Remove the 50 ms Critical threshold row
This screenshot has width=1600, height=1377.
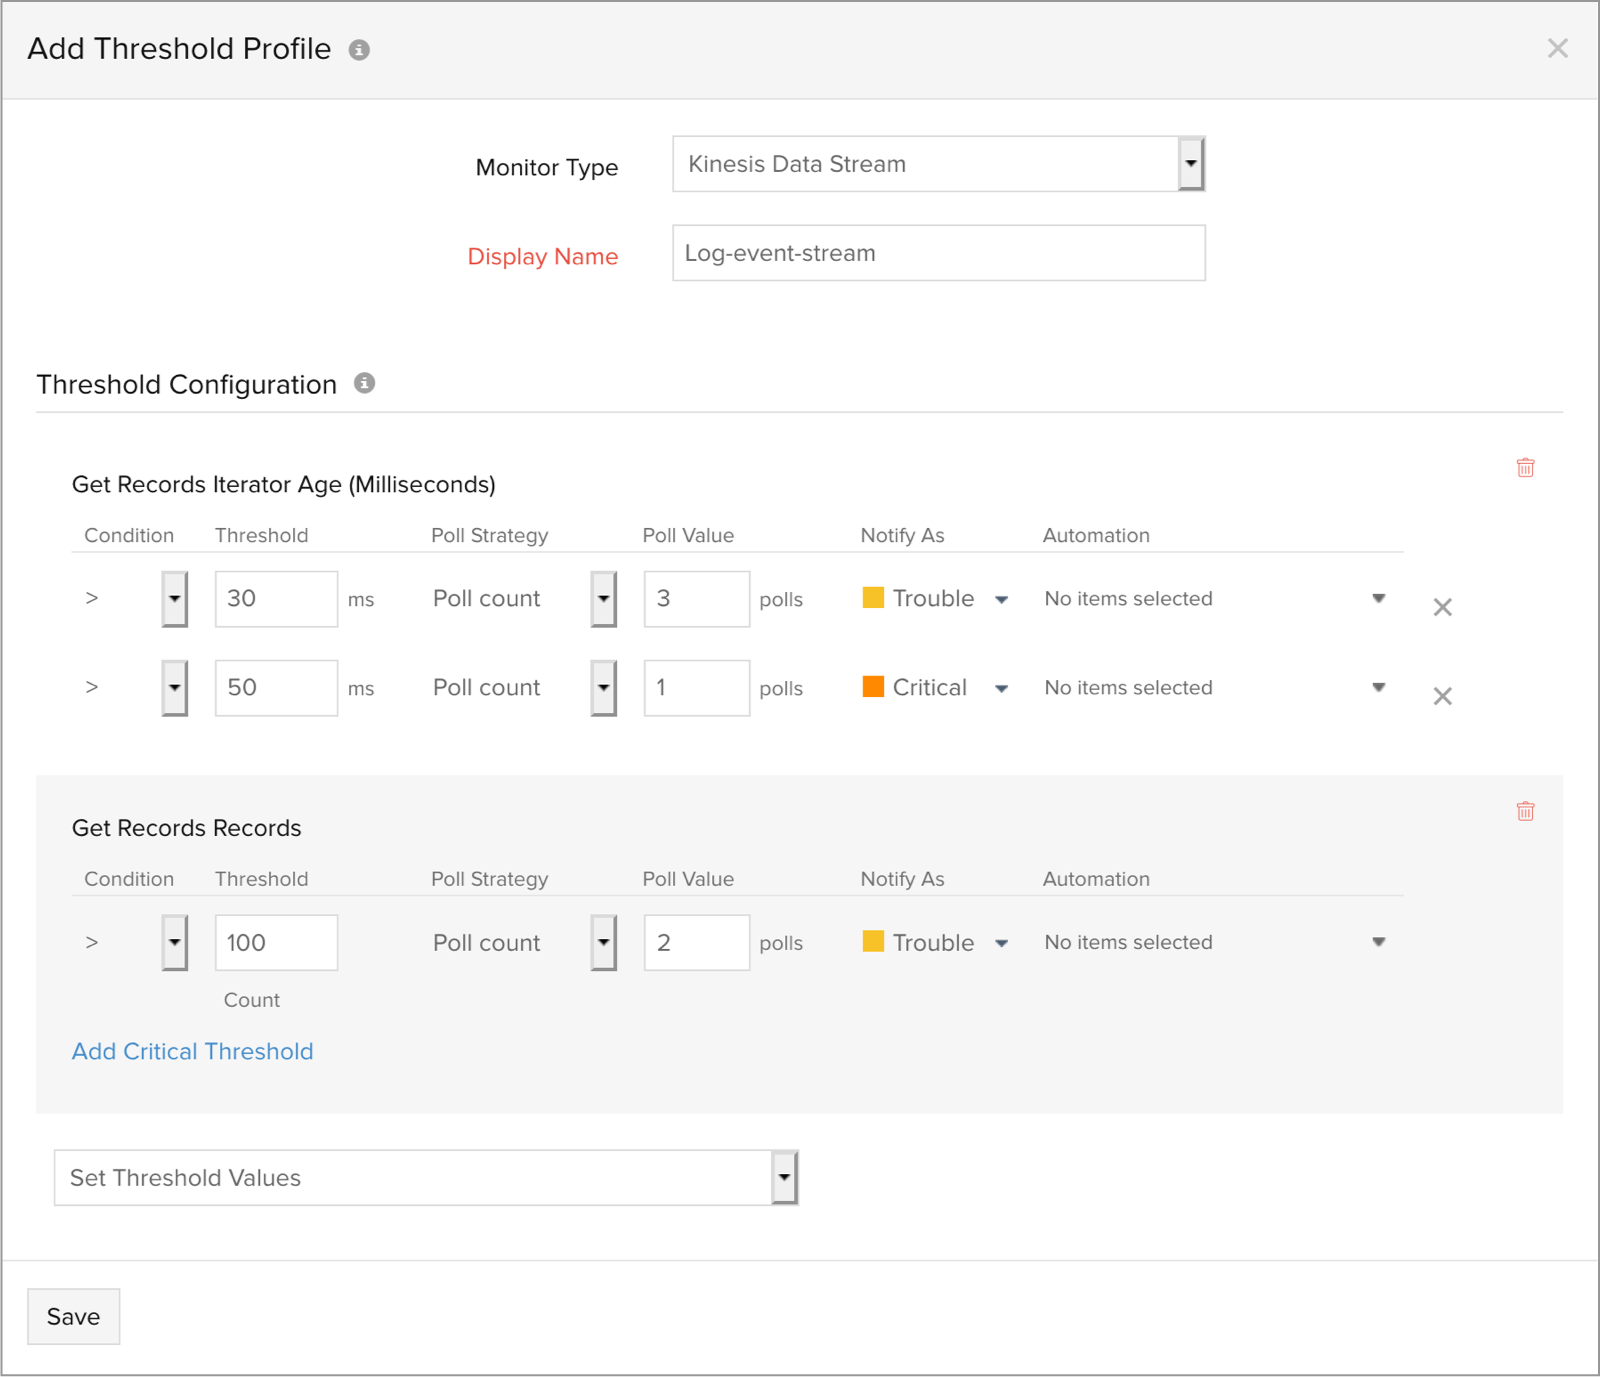[1442, 696]
